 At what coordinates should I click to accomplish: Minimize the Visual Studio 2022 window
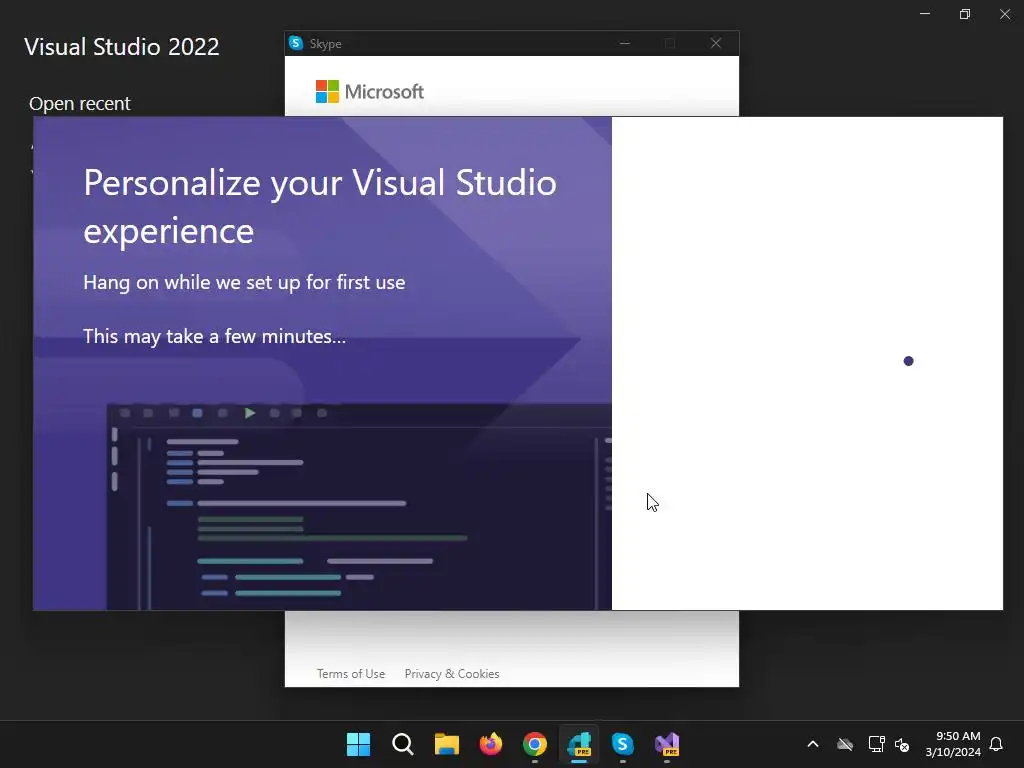pos(925,14)
